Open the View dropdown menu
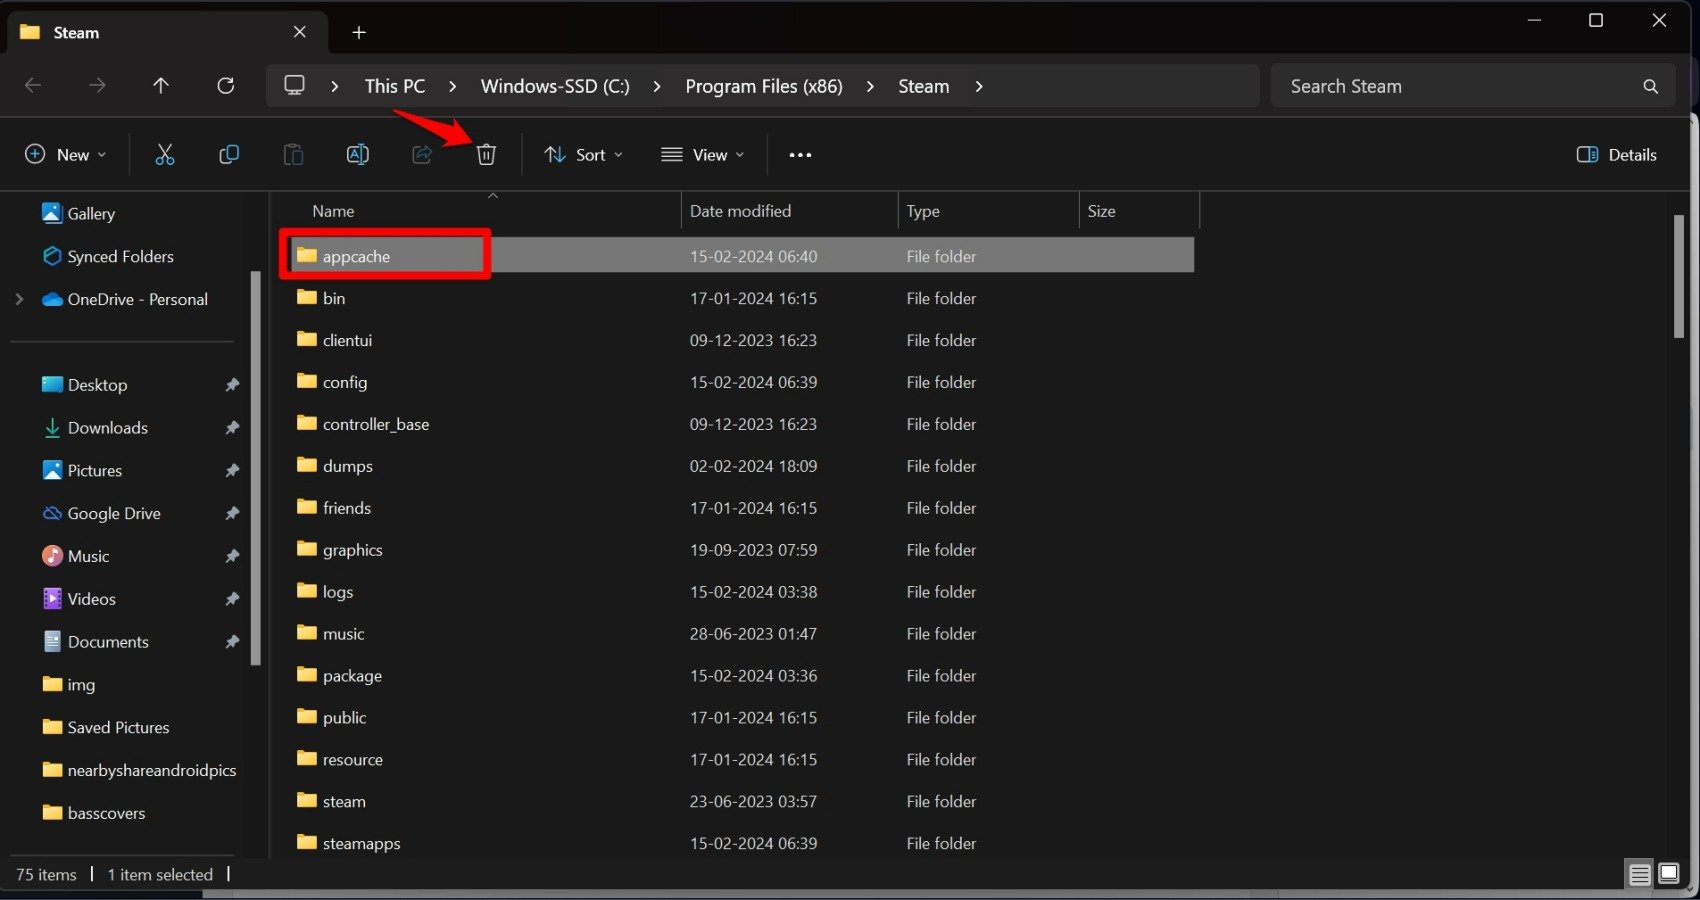This screenshot has width=1700, height=900. coord(702,155)
